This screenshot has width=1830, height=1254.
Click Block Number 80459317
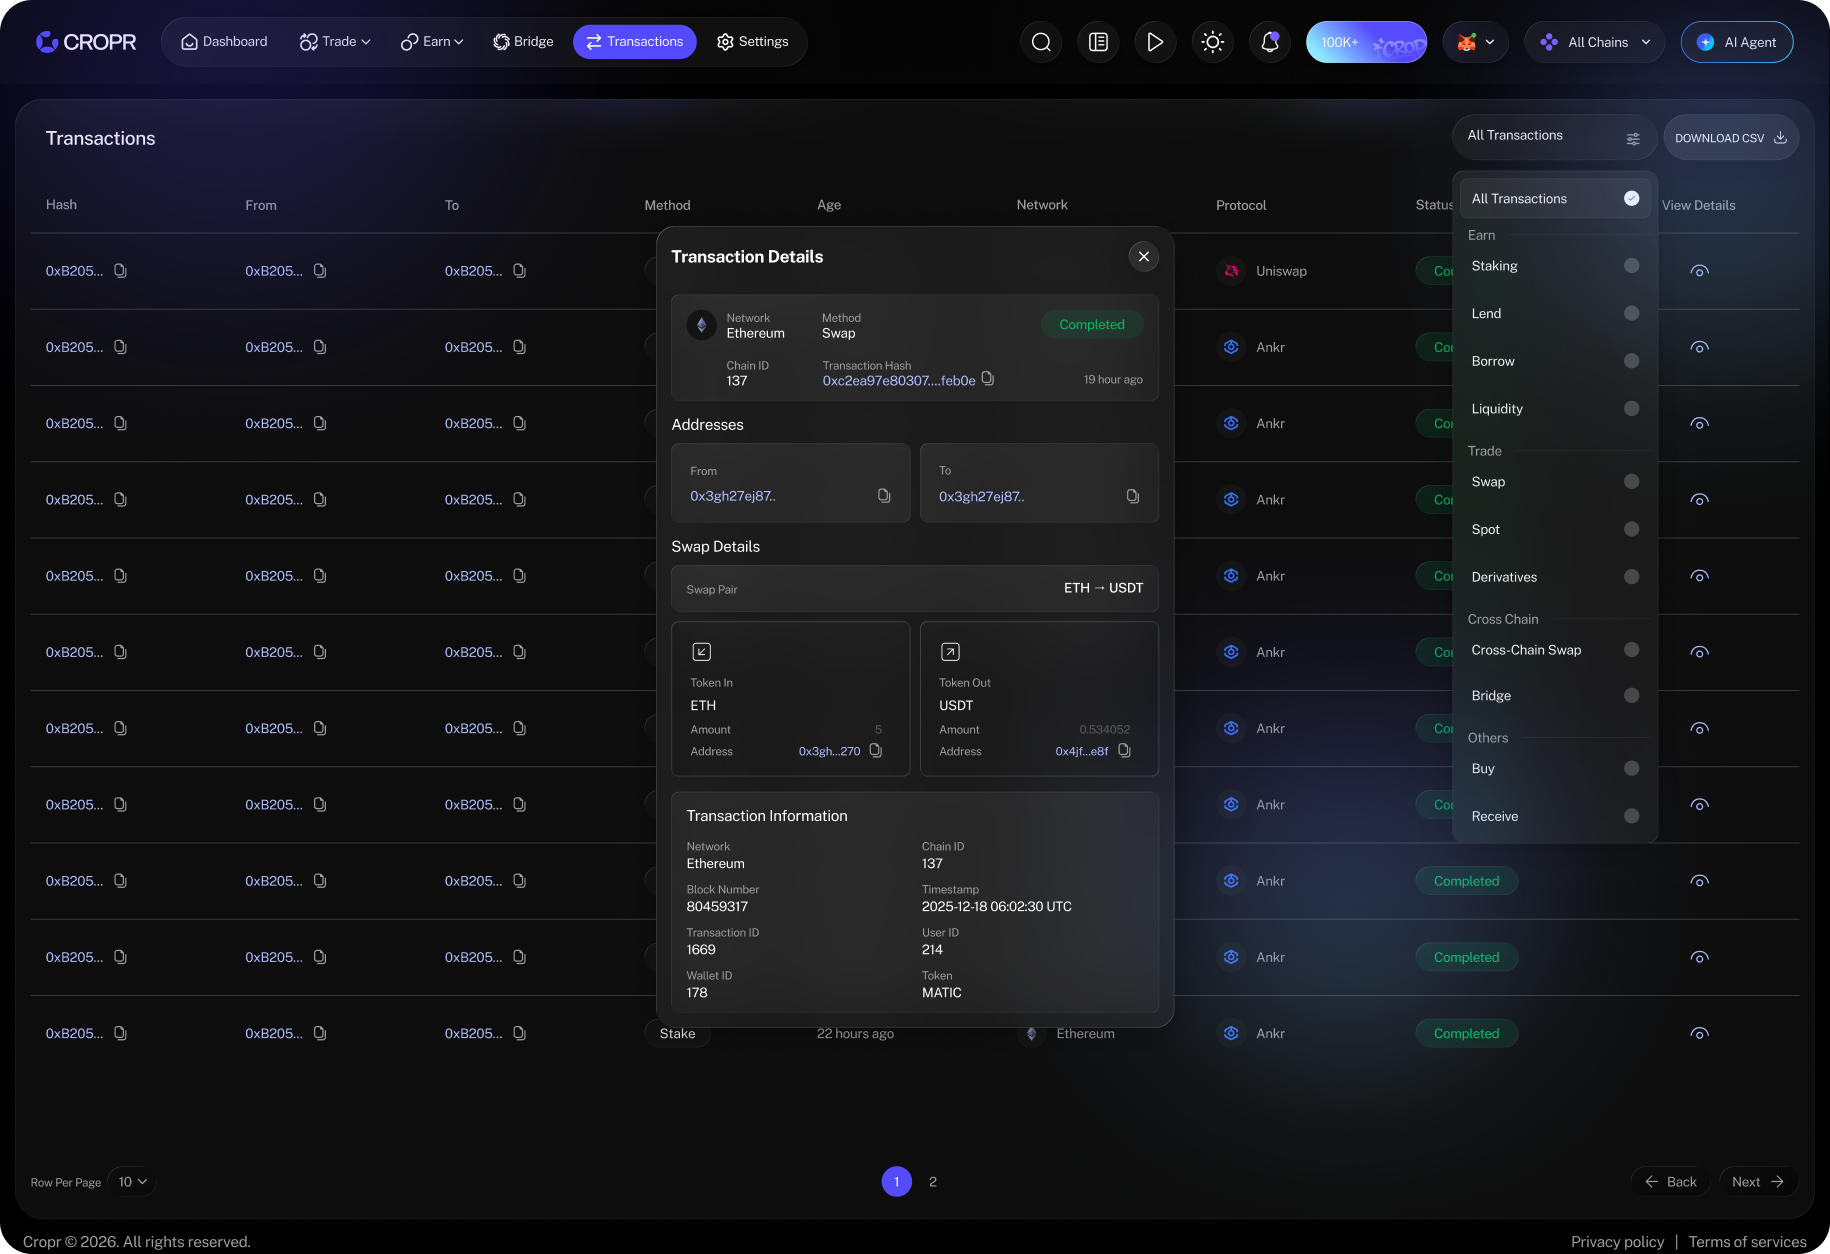(717, 907)
